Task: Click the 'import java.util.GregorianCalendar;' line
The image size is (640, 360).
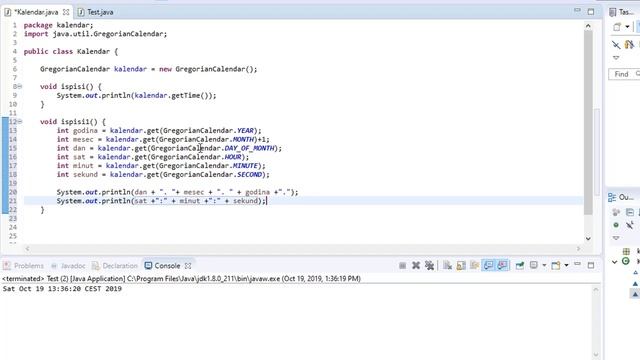Action: pos(96,34)
